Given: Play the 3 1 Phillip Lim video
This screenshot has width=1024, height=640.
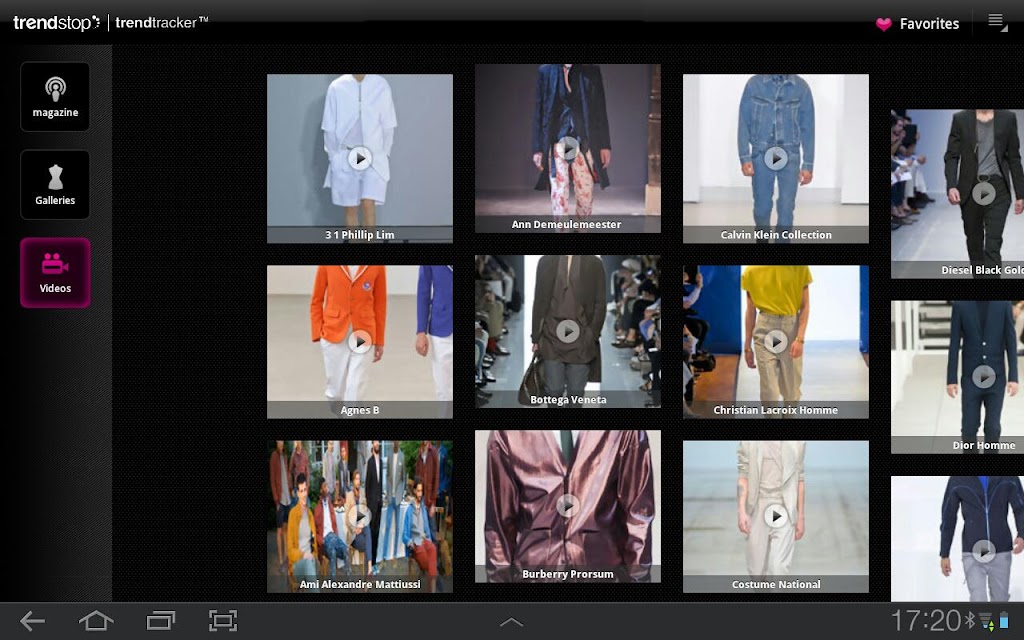Looking at the screenshot, I should (x=359, y=159).
